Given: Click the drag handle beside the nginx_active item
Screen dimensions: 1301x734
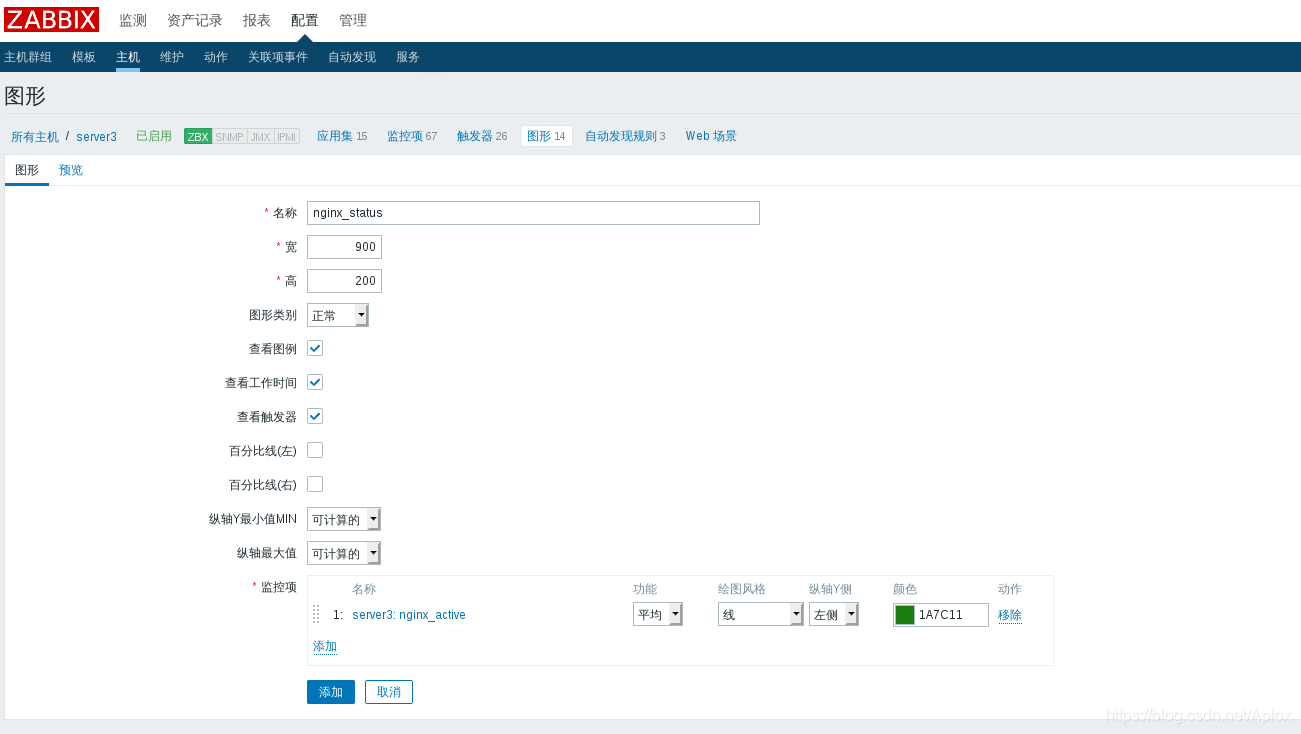Looking at the screenshot, I should pos(317,614).
